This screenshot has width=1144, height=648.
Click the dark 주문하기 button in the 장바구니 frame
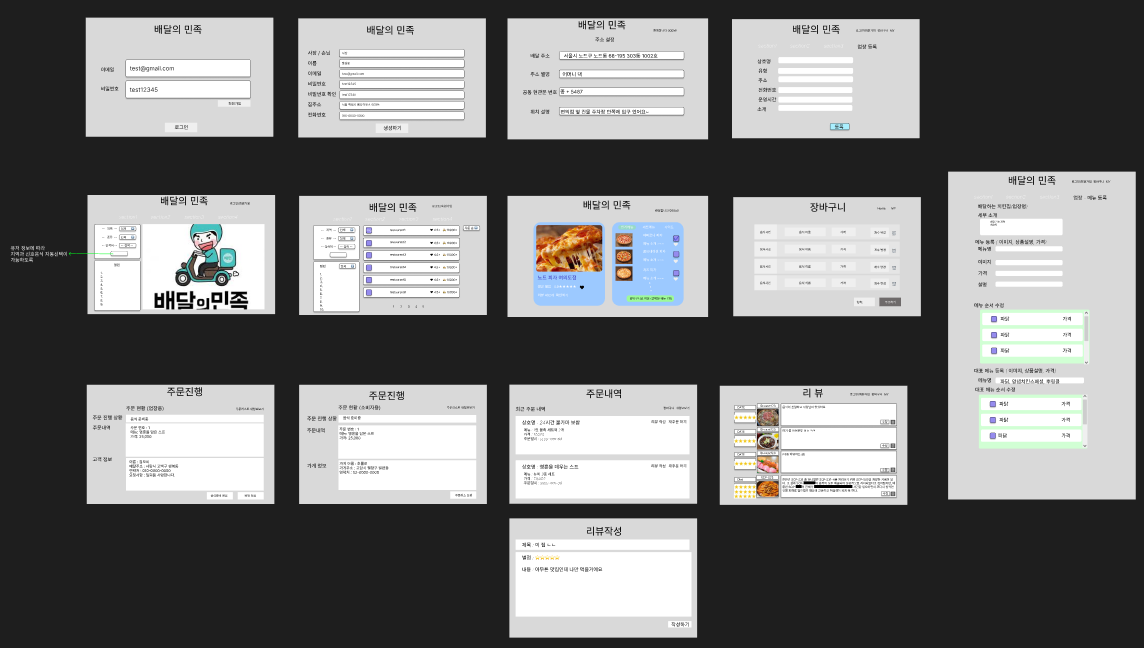point(889,302)
